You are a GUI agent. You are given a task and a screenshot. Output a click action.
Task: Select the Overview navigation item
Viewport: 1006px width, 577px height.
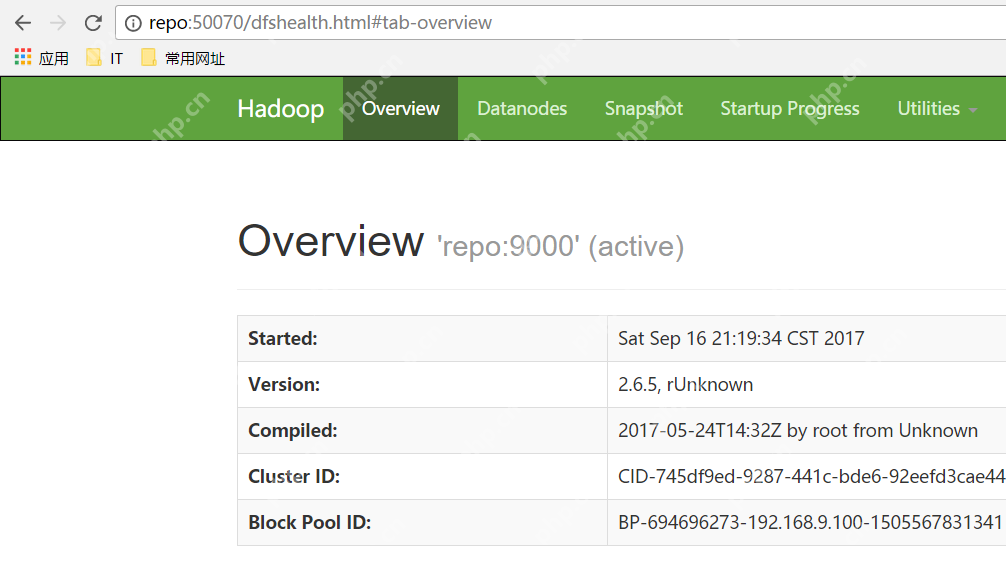(x=399, y=108)
